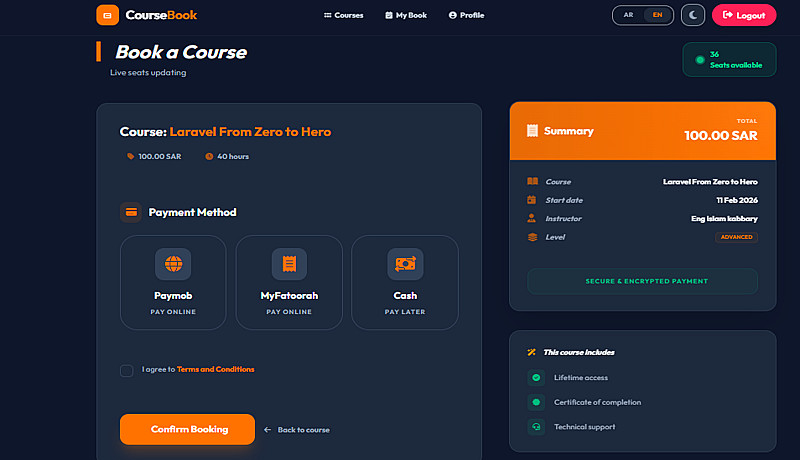This screenshot has height=460, width=800.
Task: Click the person icon beside Instructor
Action: pos(532,218)
